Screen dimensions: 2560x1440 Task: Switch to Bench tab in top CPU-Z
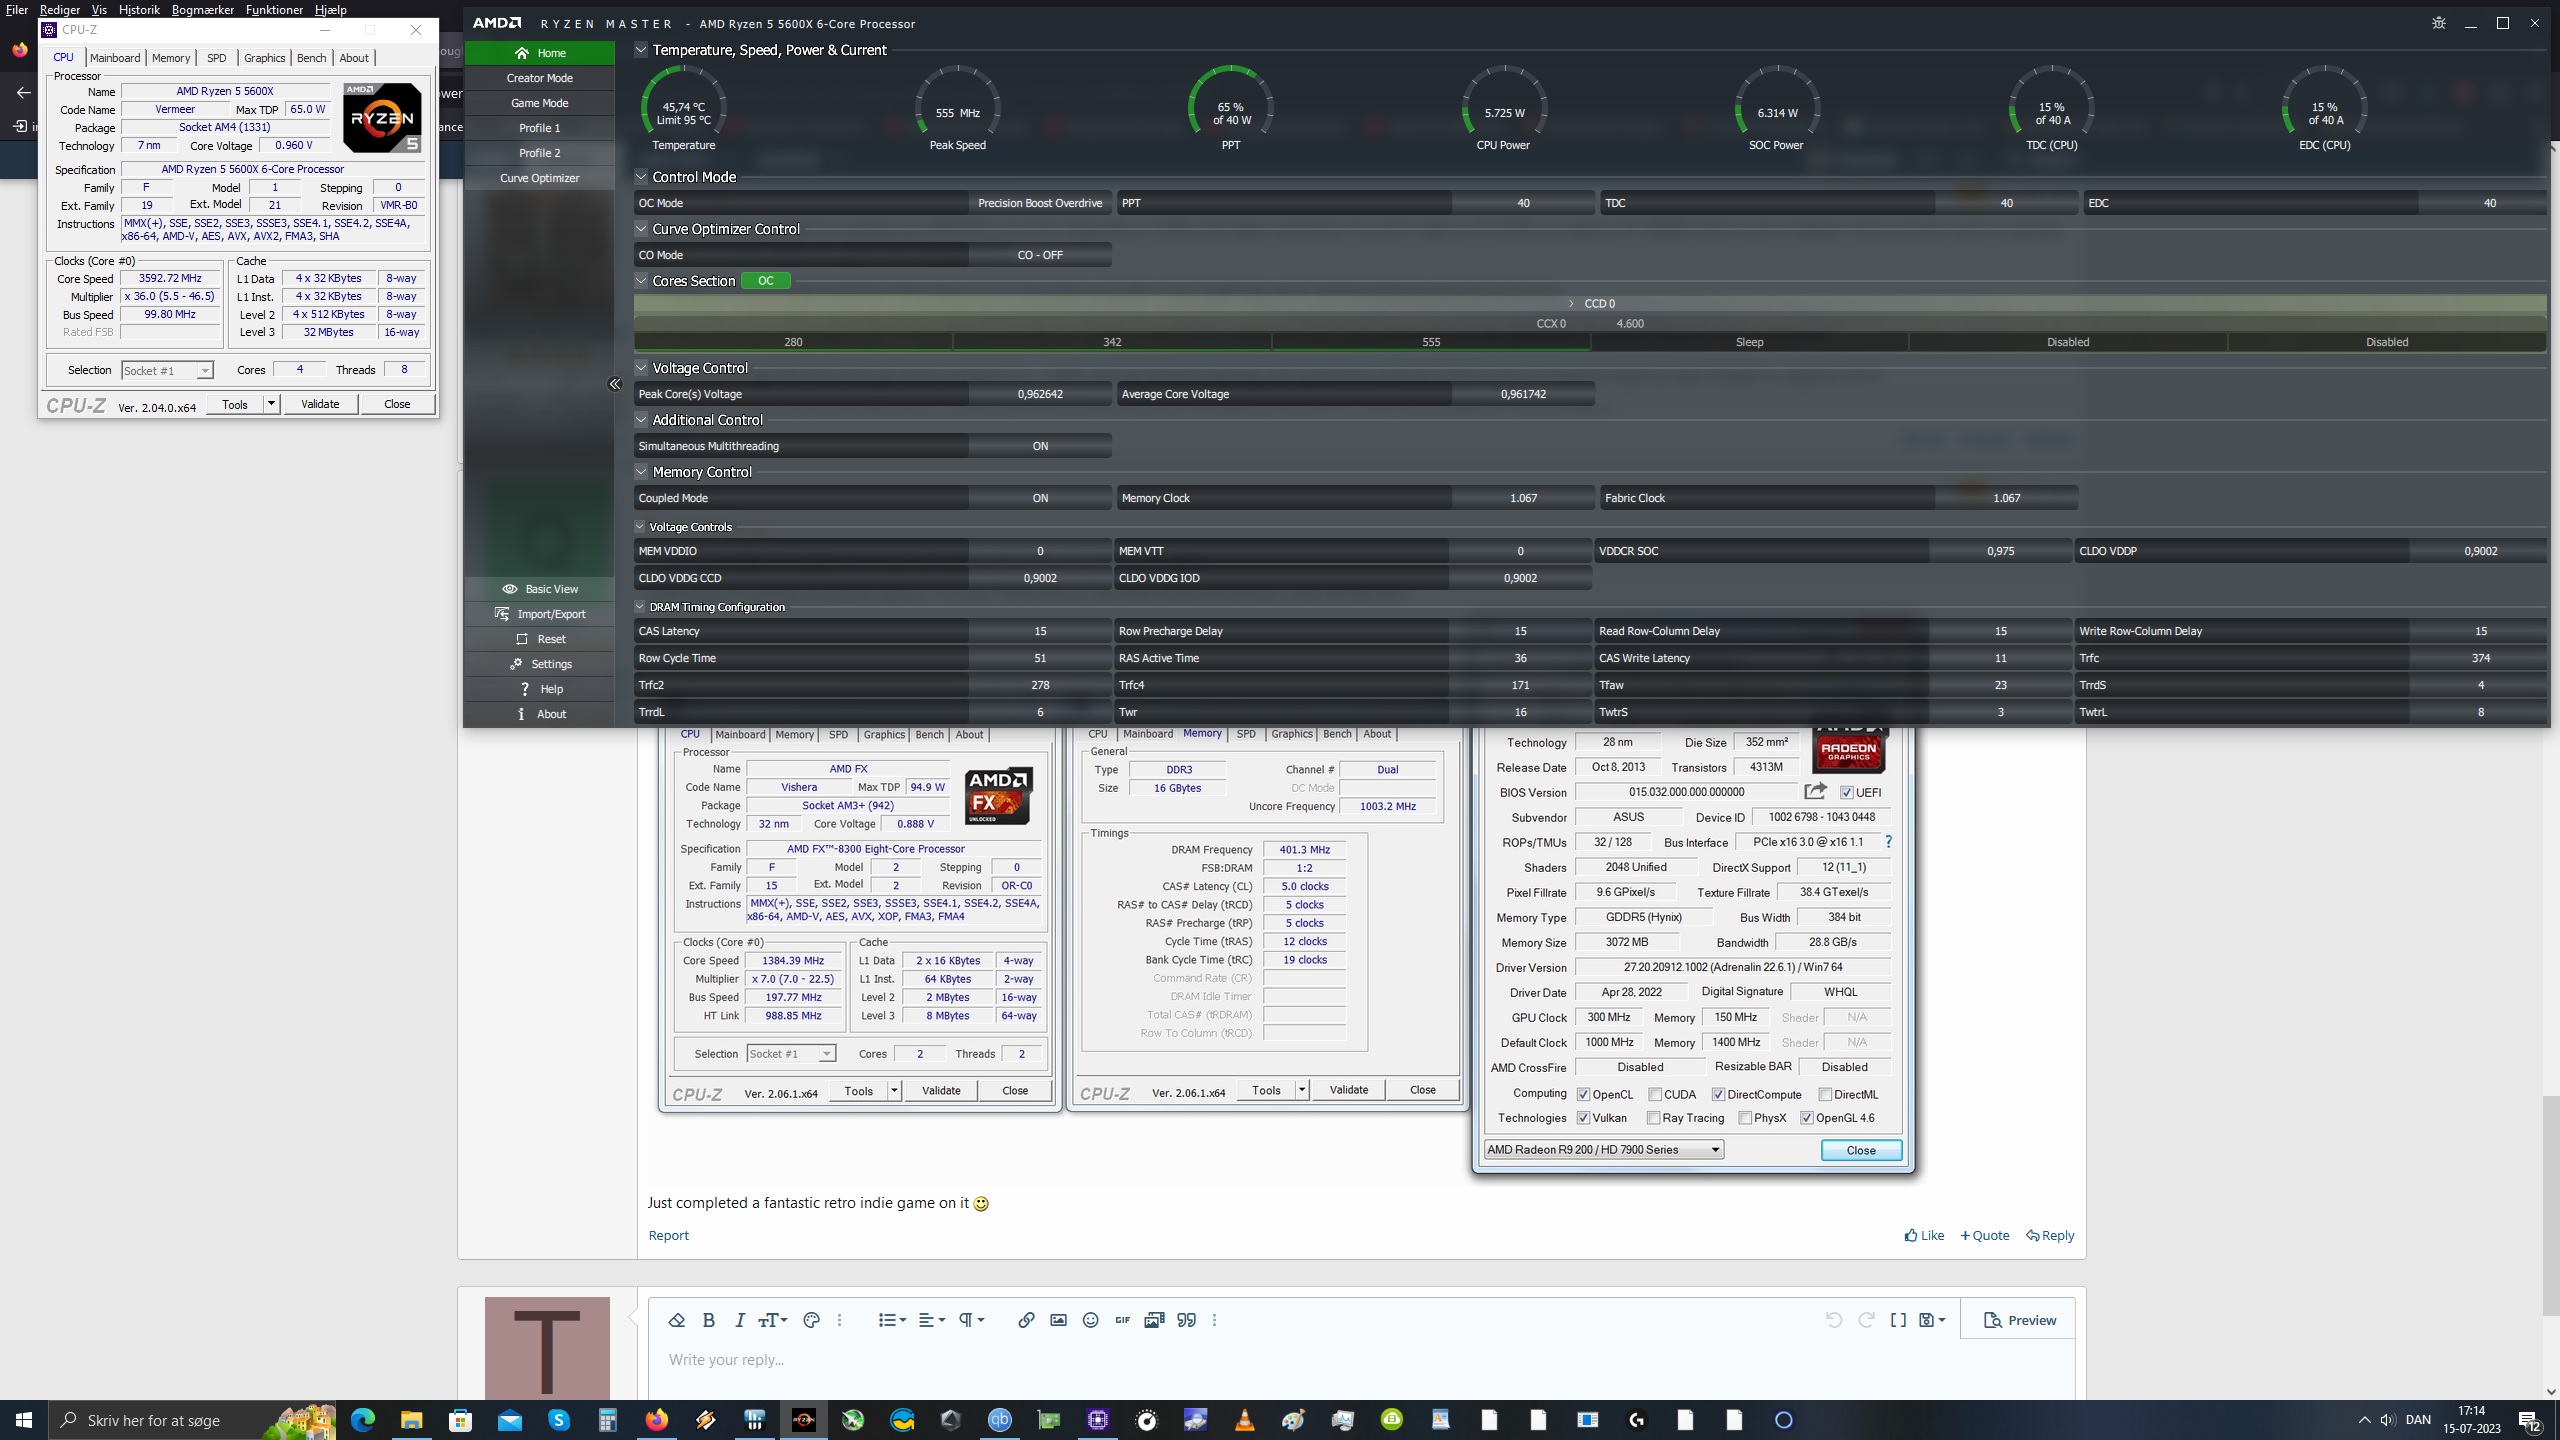[x=312, y=58]
